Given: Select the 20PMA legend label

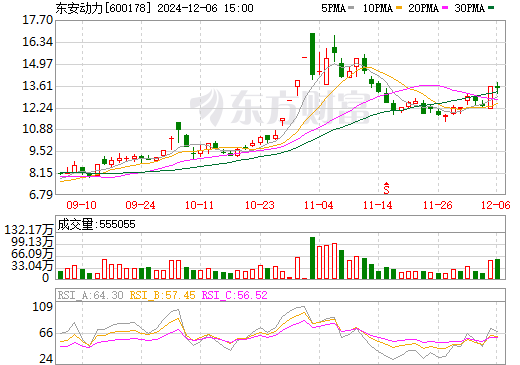Looking at the screenshot, I should click(423, 8).
